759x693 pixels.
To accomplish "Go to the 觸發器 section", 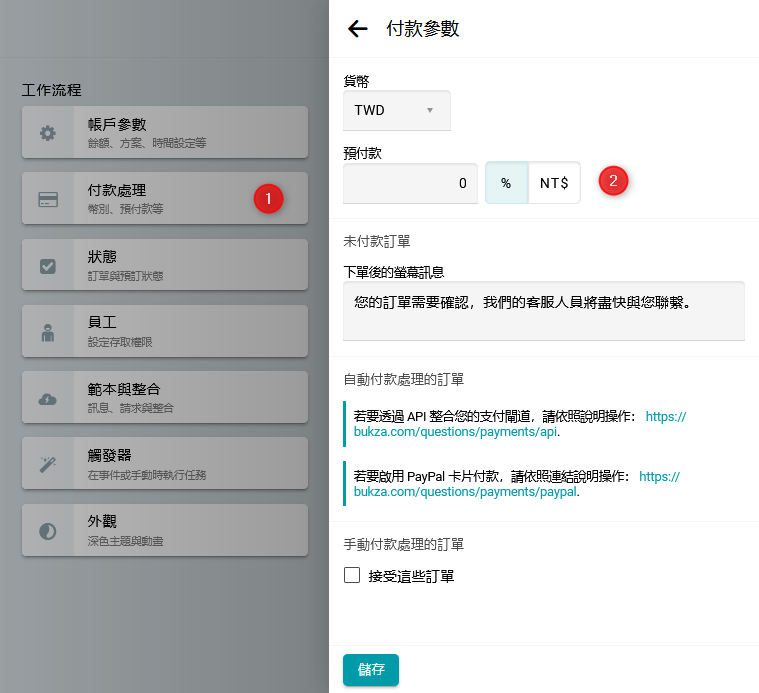I will coord(190,464).
